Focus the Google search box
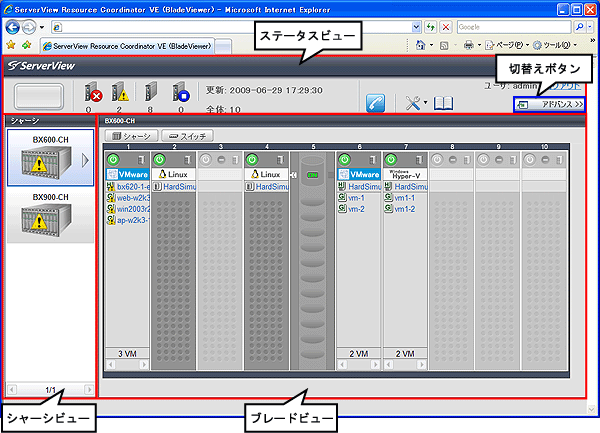The width and height of the screenshot is (600, 433). coord(514,27)
